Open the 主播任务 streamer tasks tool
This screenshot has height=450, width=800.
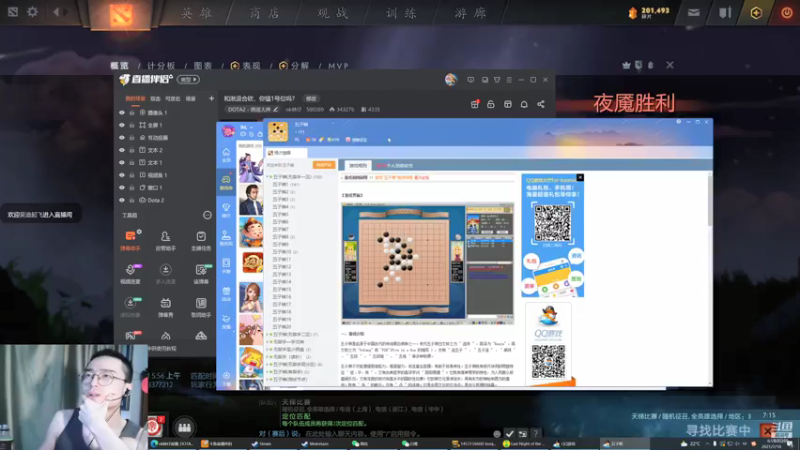[201, 240]
